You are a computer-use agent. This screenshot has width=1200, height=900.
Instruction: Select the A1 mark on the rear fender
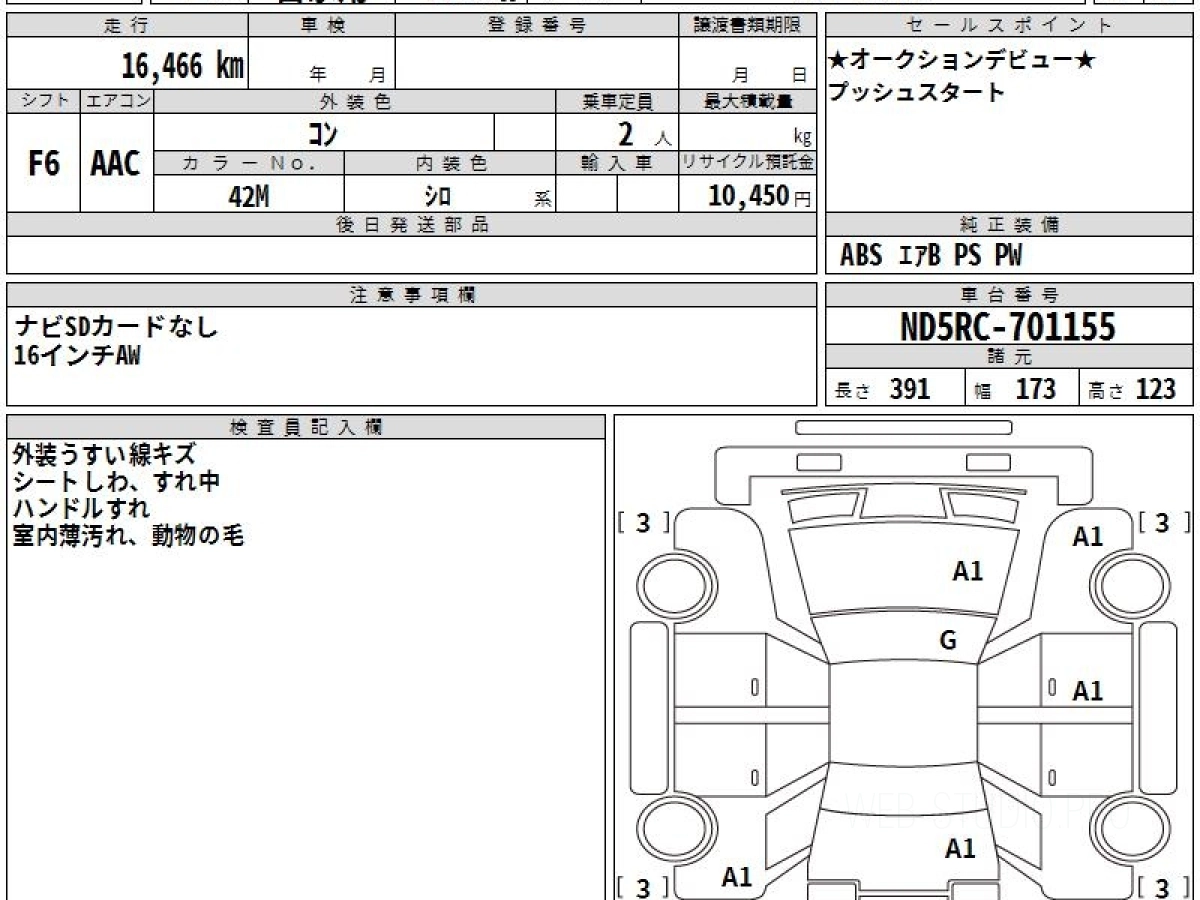(737, 878)
